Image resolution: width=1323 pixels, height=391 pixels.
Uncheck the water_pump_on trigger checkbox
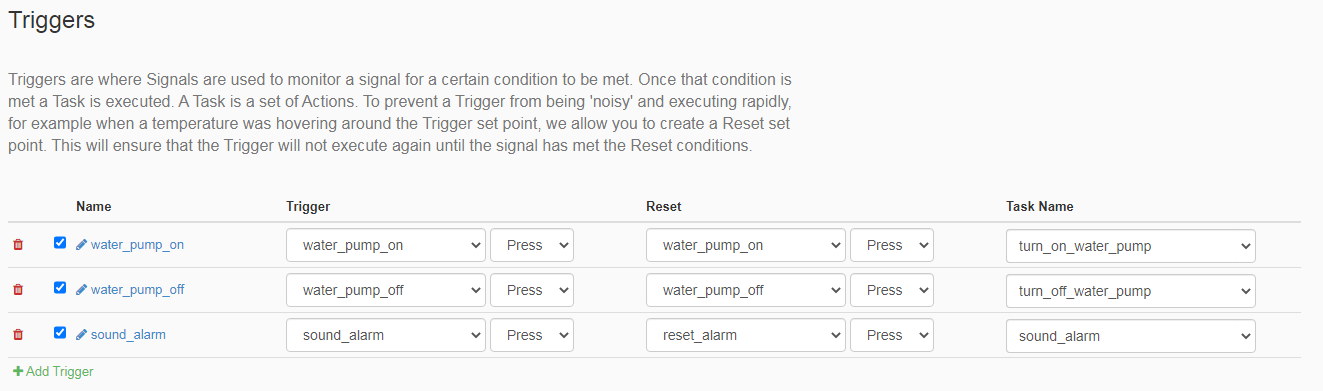click(60, 242)
